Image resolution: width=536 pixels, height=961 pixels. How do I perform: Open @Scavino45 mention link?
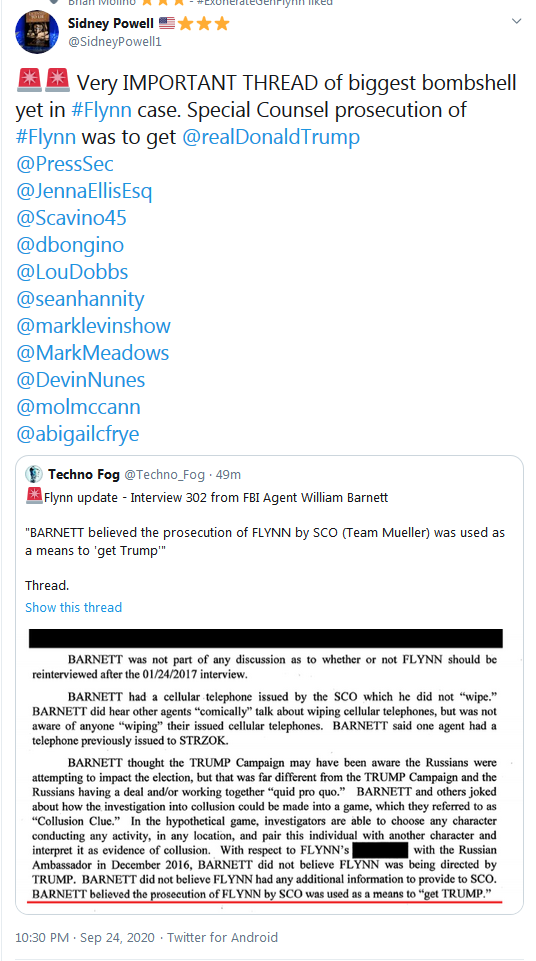click(71, 218)
